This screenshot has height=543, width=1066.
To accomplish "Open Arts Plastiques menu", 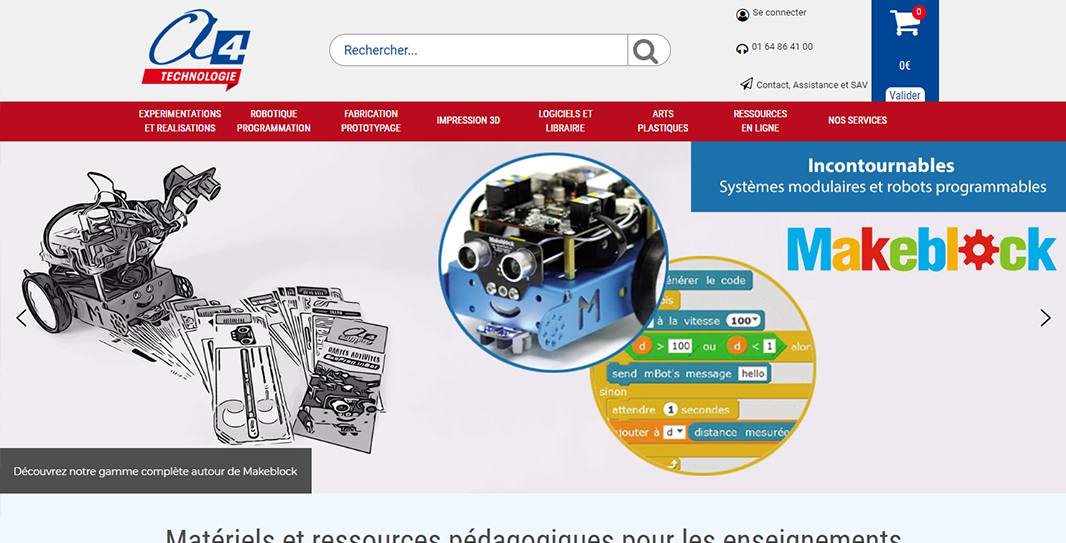I will pos(663,121).
